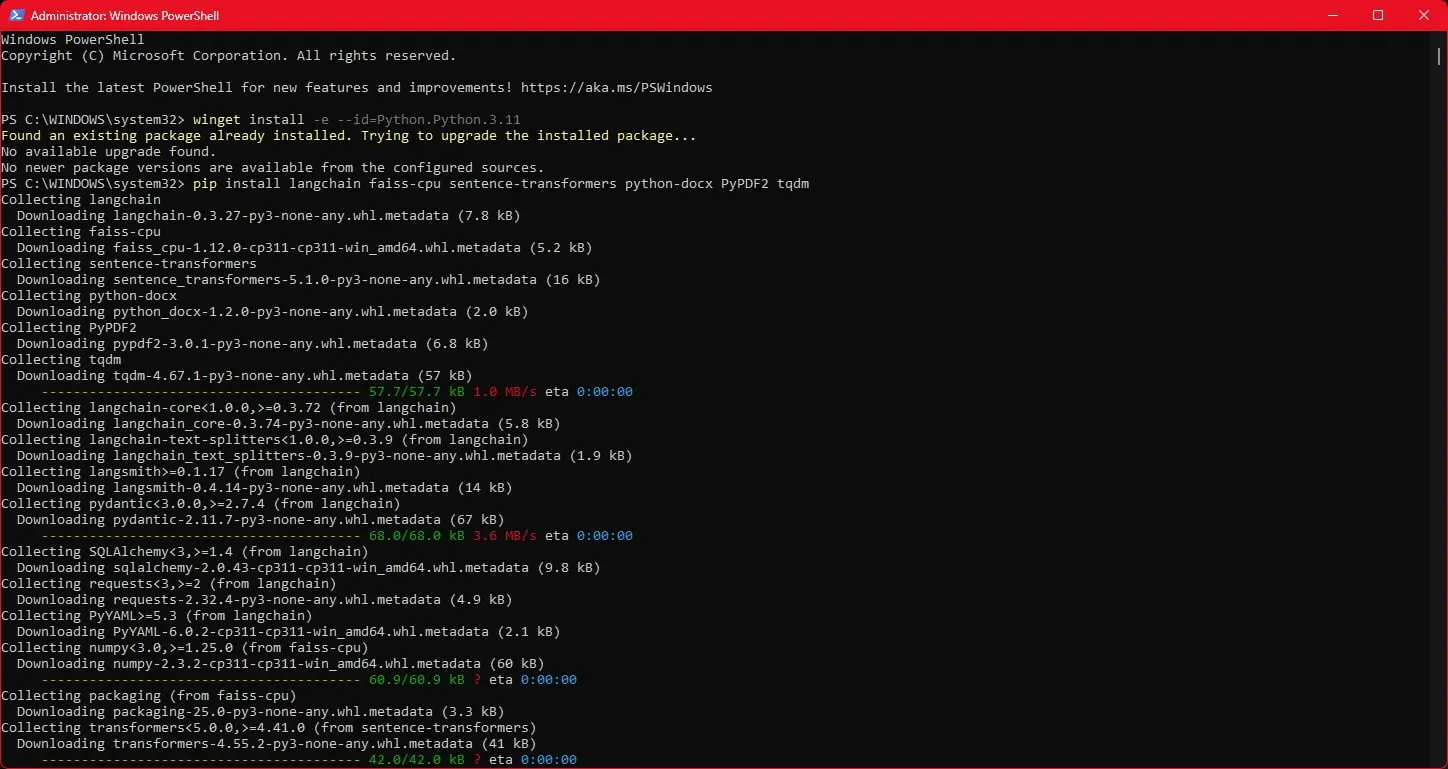1448x769 pixels.
Task: Click the 57.7/57.7 kB progress bar
Action: (201, 392)
